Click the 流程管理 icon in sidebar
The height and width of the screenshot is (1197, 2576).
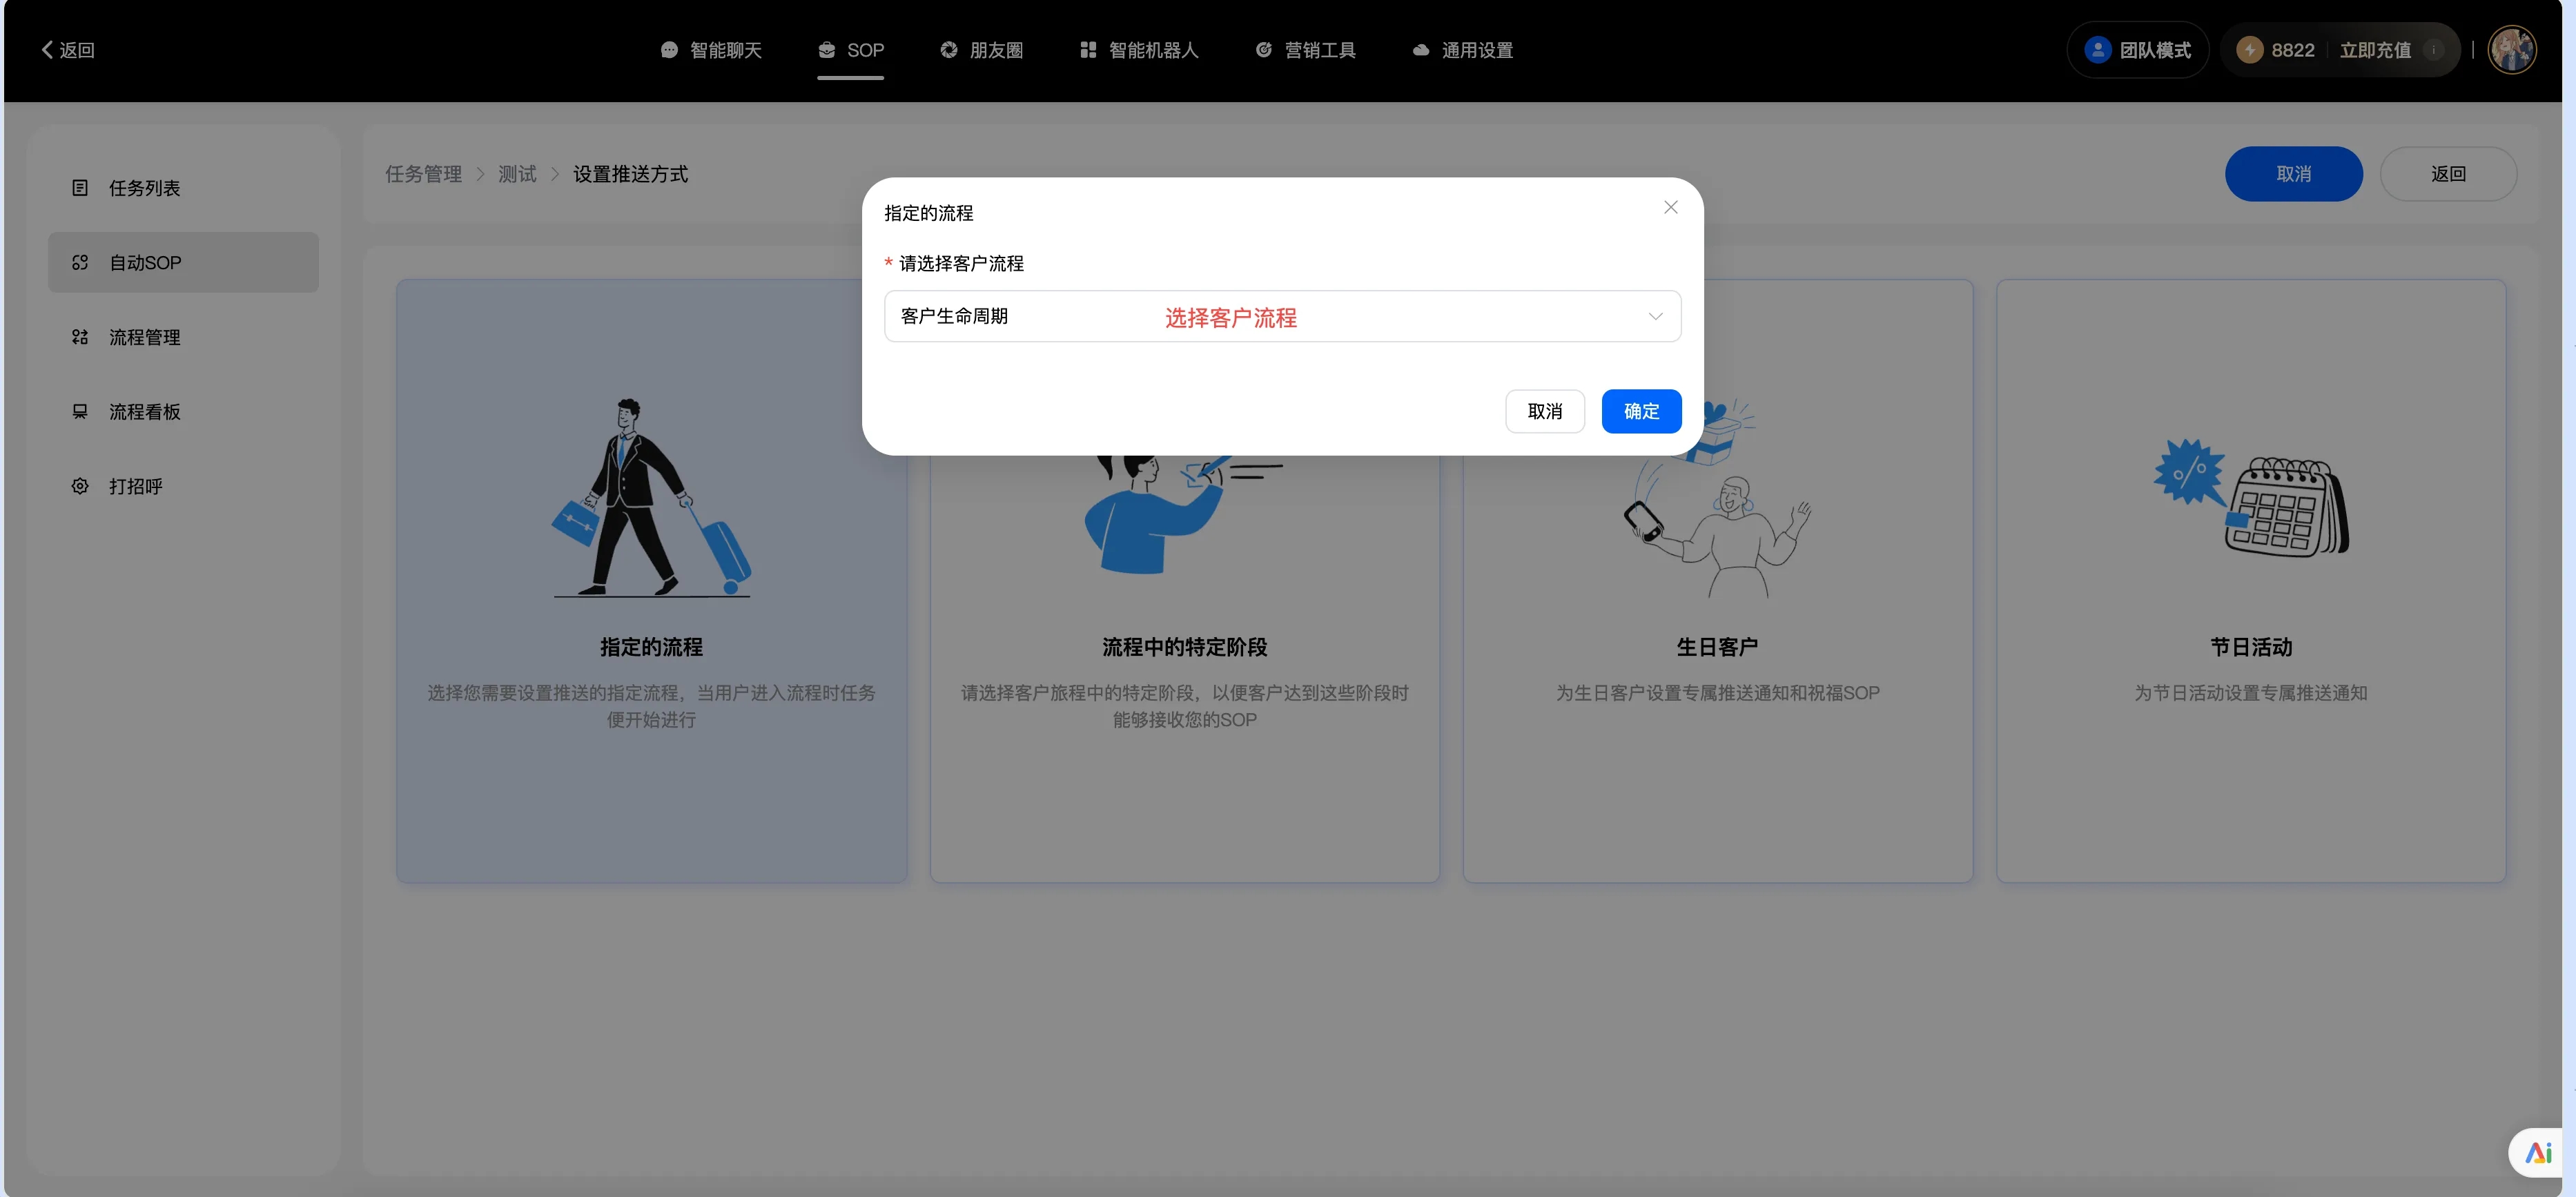[80, 337]
